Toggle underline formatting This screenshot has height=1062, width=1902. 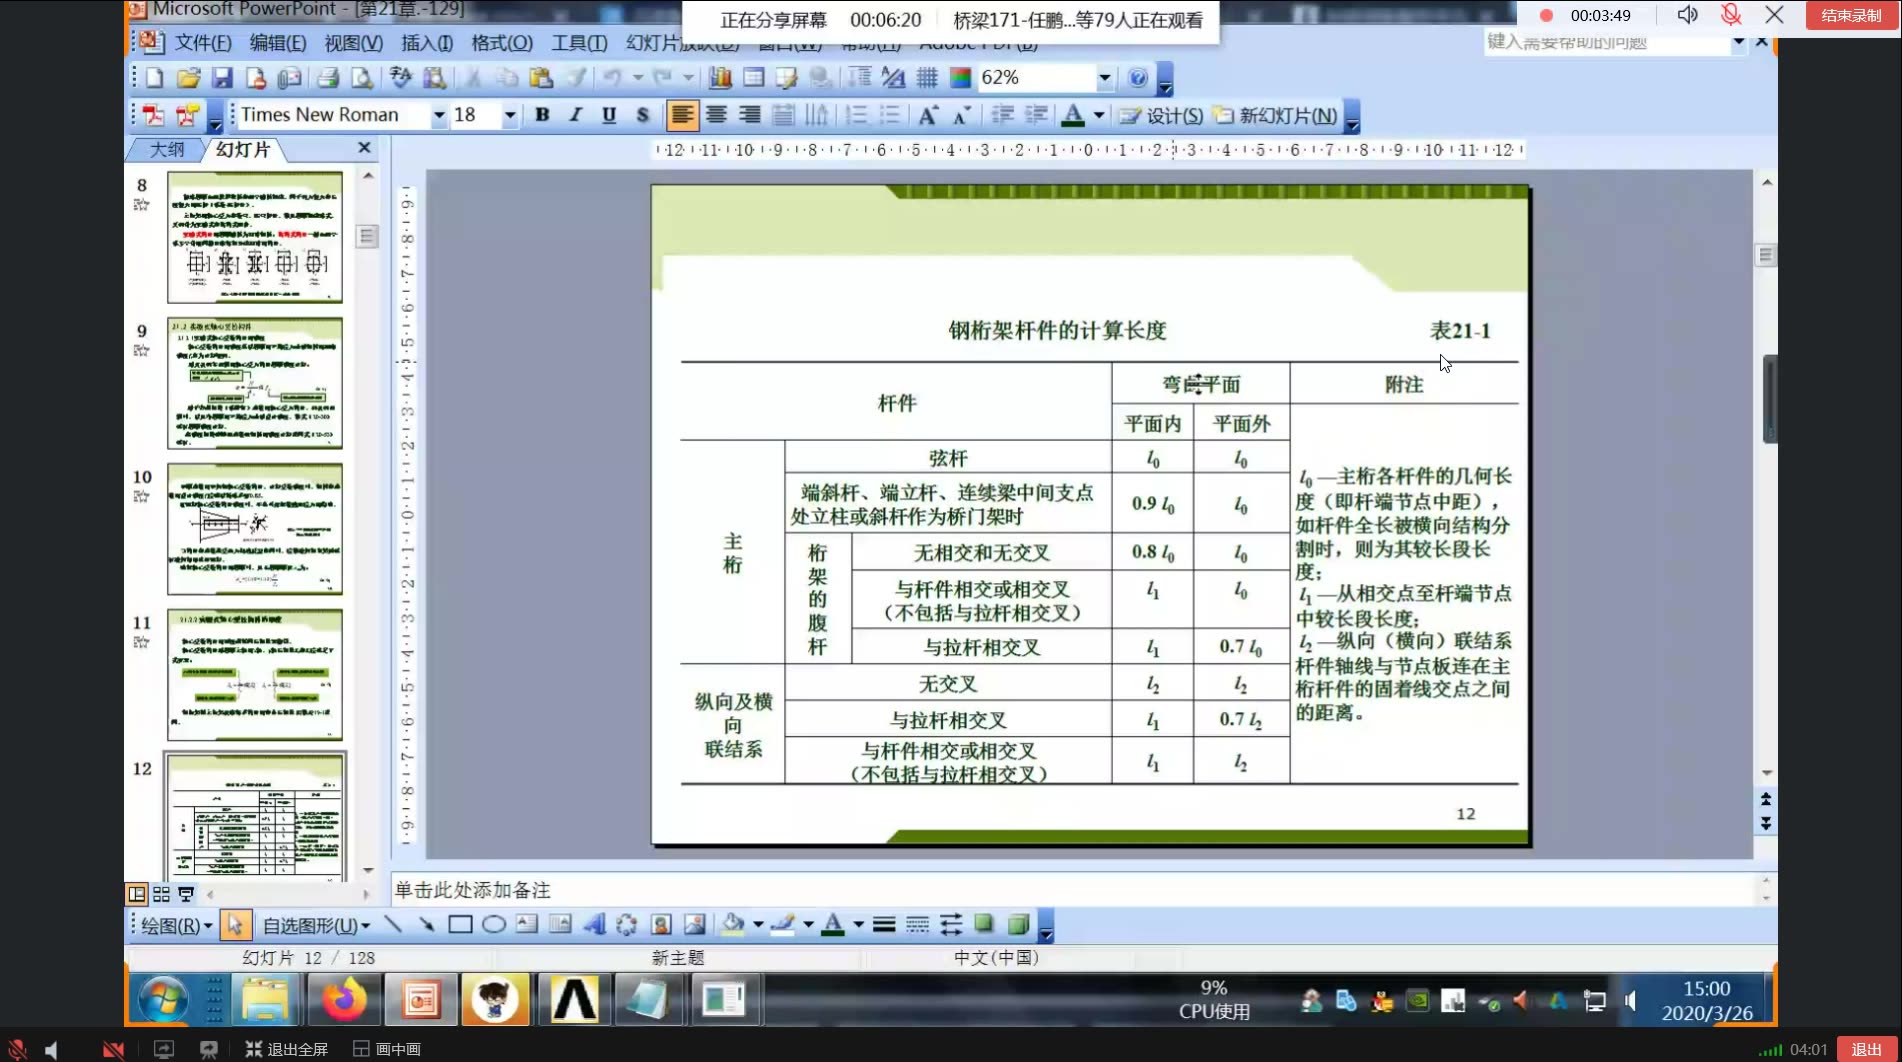tap(609, 115)
